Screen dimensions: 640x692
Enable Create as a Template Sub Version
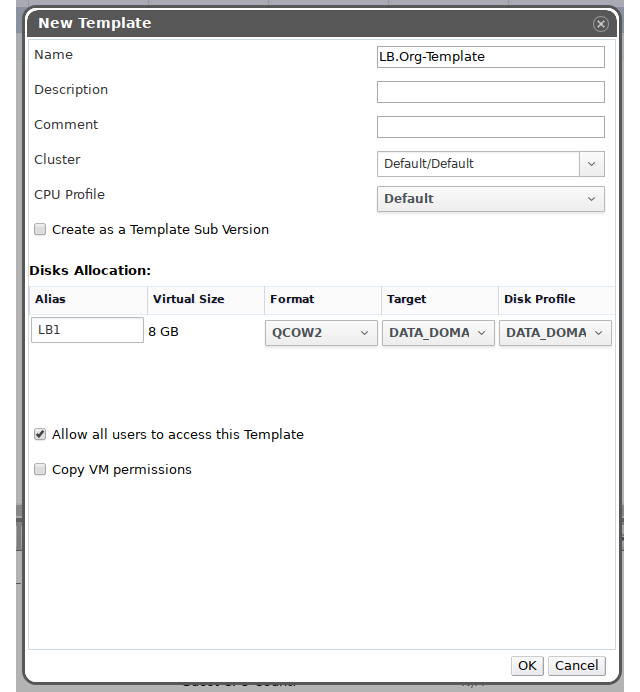pos(40,230)
